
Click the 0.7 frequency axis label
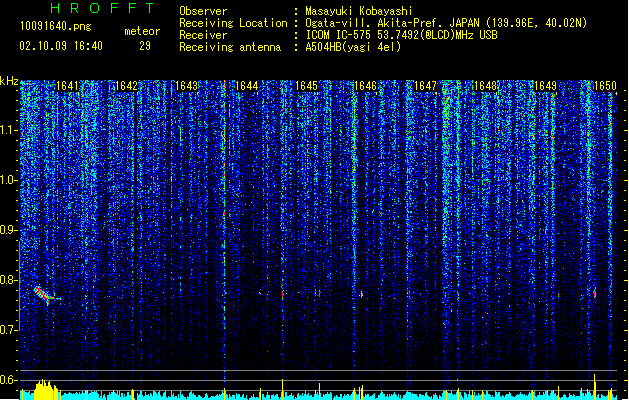9,330
